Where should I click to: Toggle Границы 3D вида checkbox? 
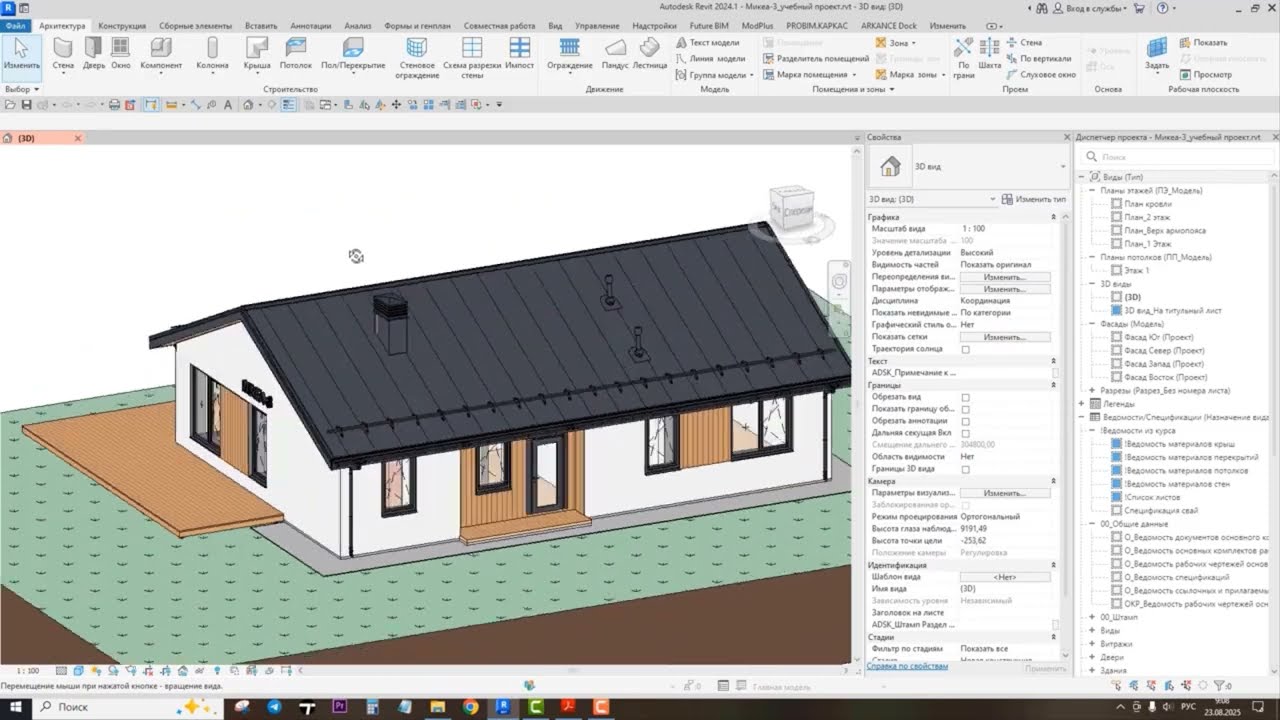965,469
